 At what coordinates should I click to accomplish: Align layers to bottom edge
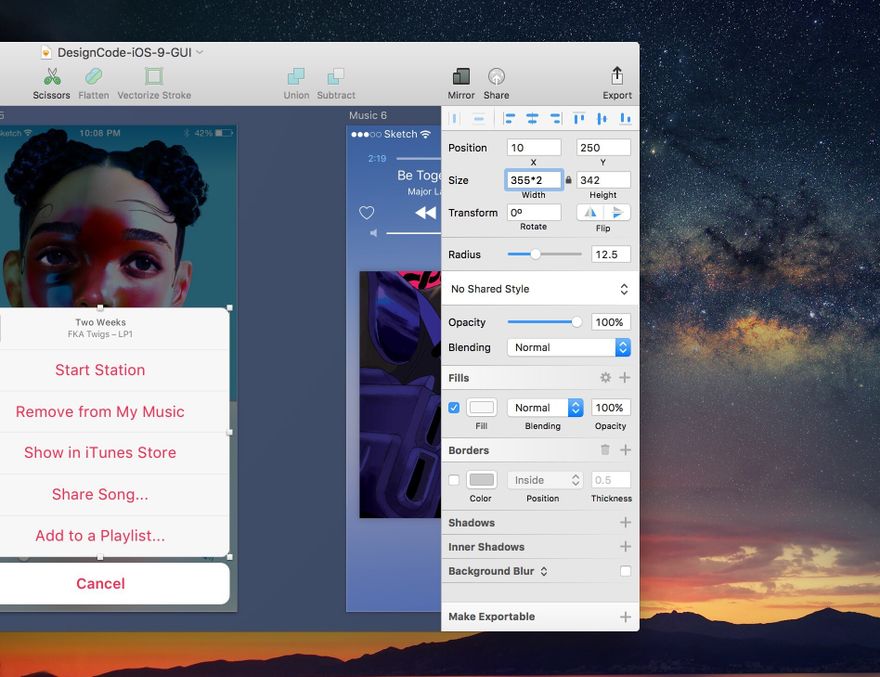point(625,118)
